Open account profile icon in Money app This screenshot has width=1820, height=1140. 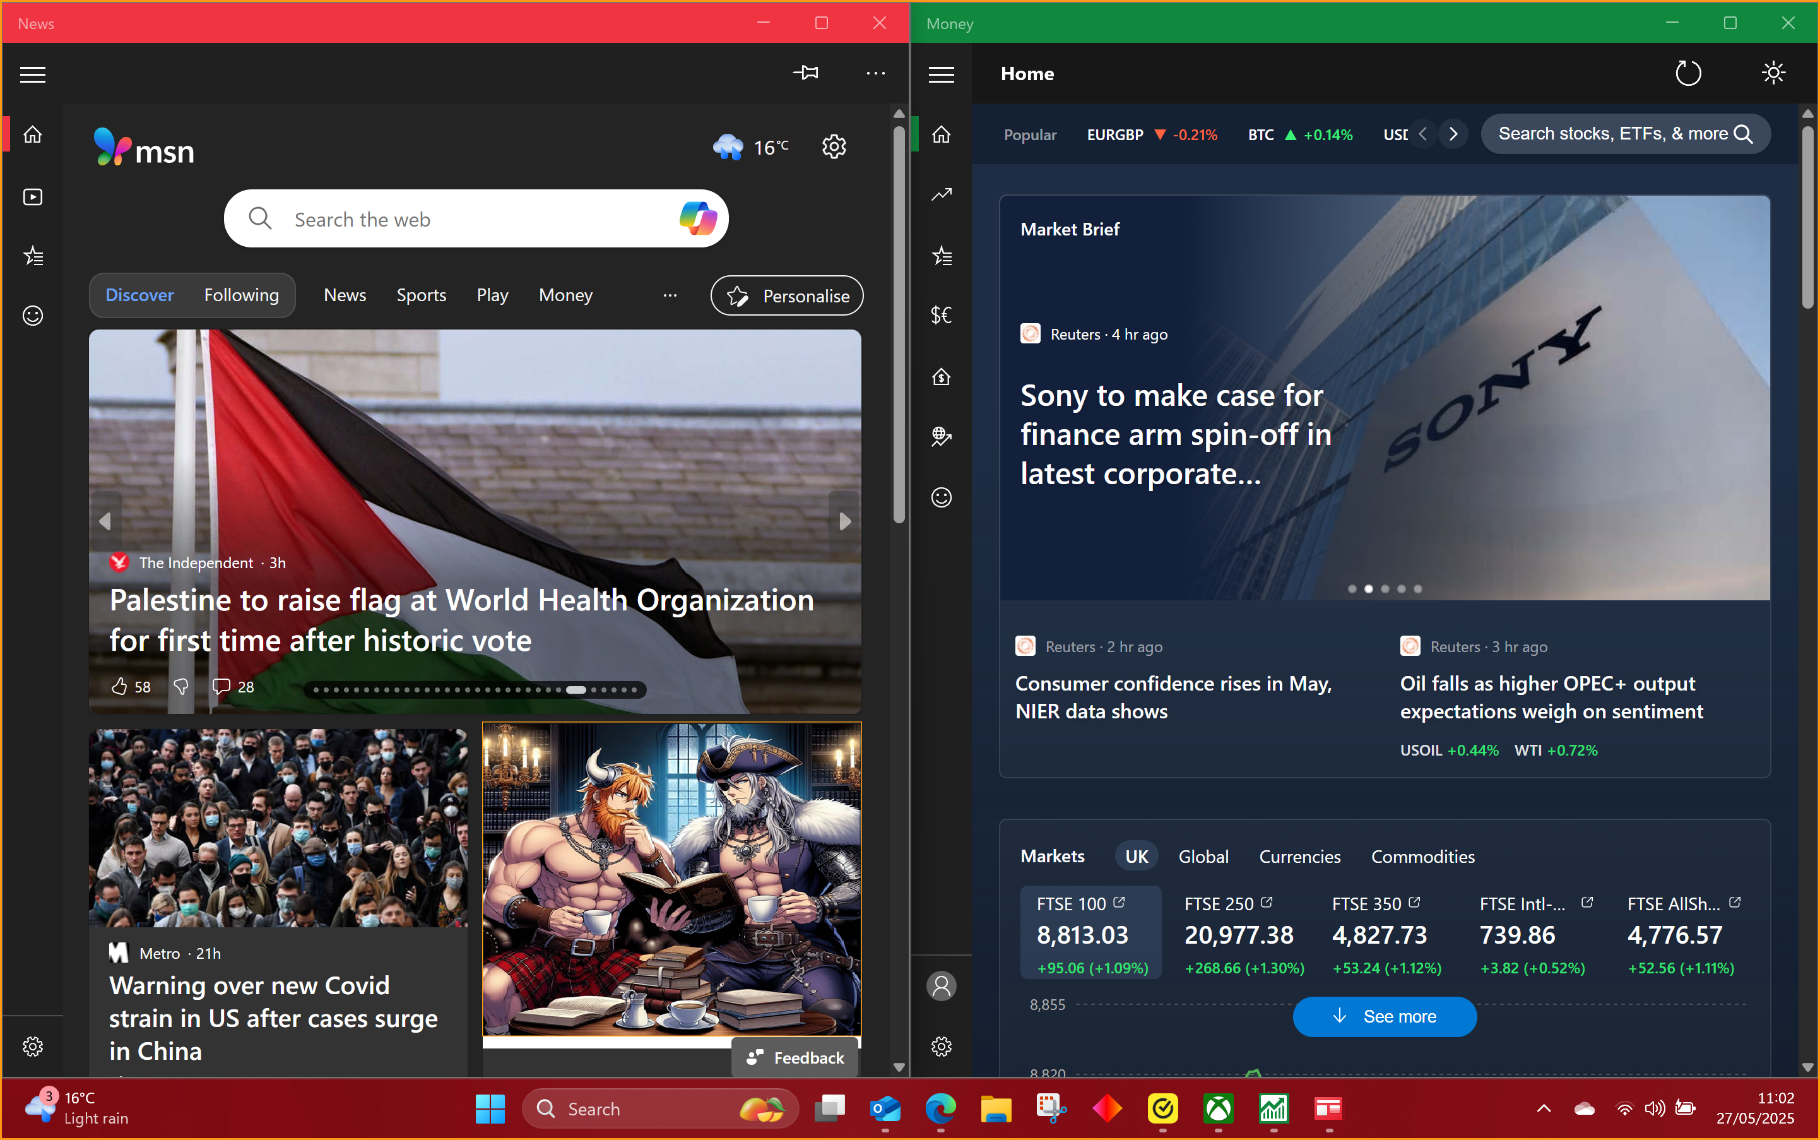(941, 986)
